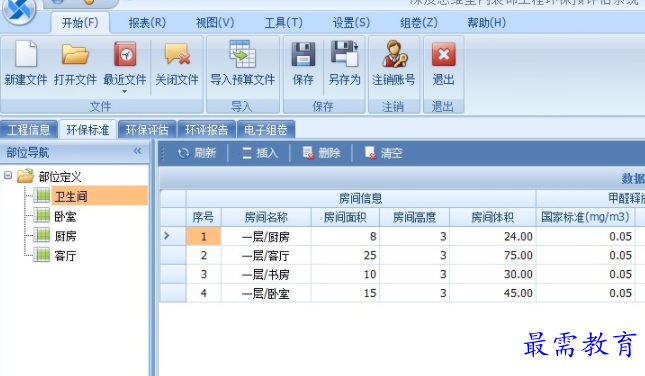Click the 新建文件 new file icon

point(26,54)
